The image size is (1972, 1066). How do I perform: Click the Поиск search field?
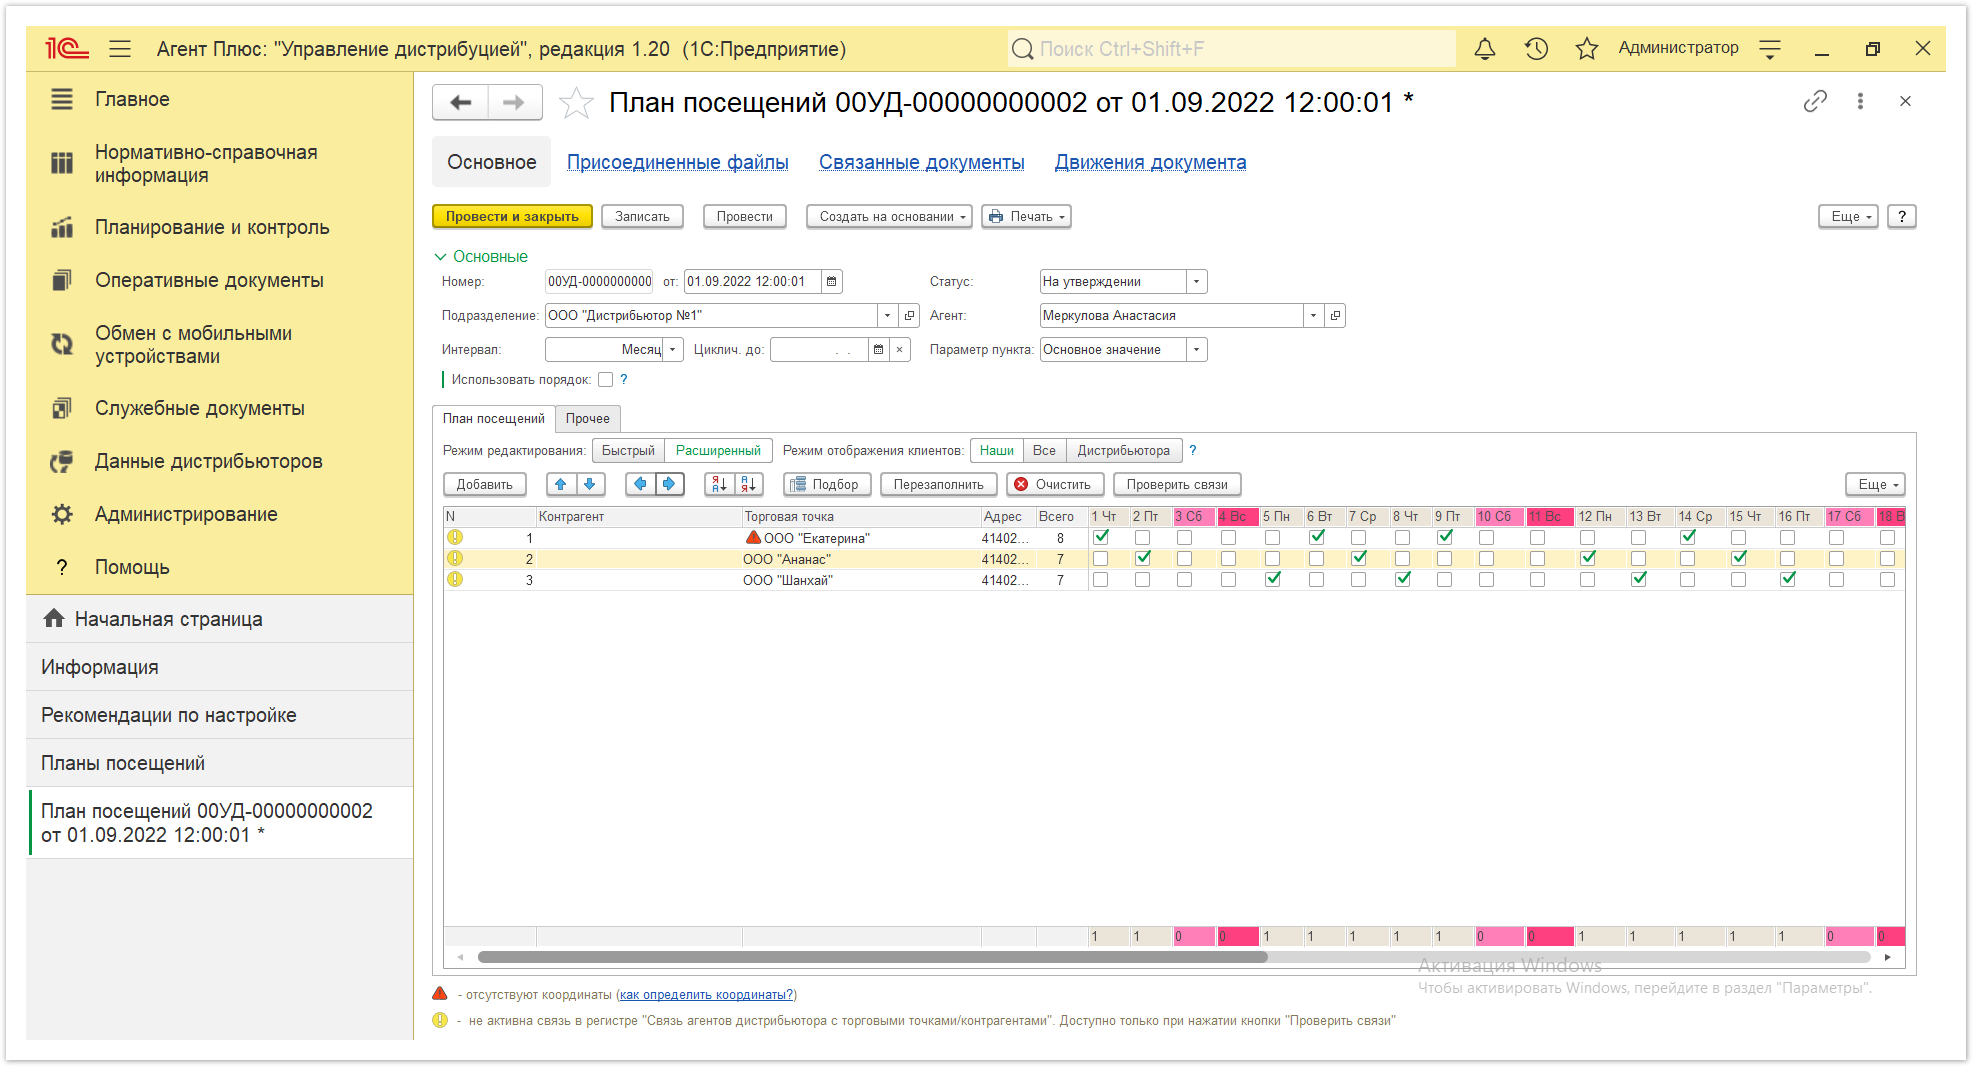[x=1232, y=48]
